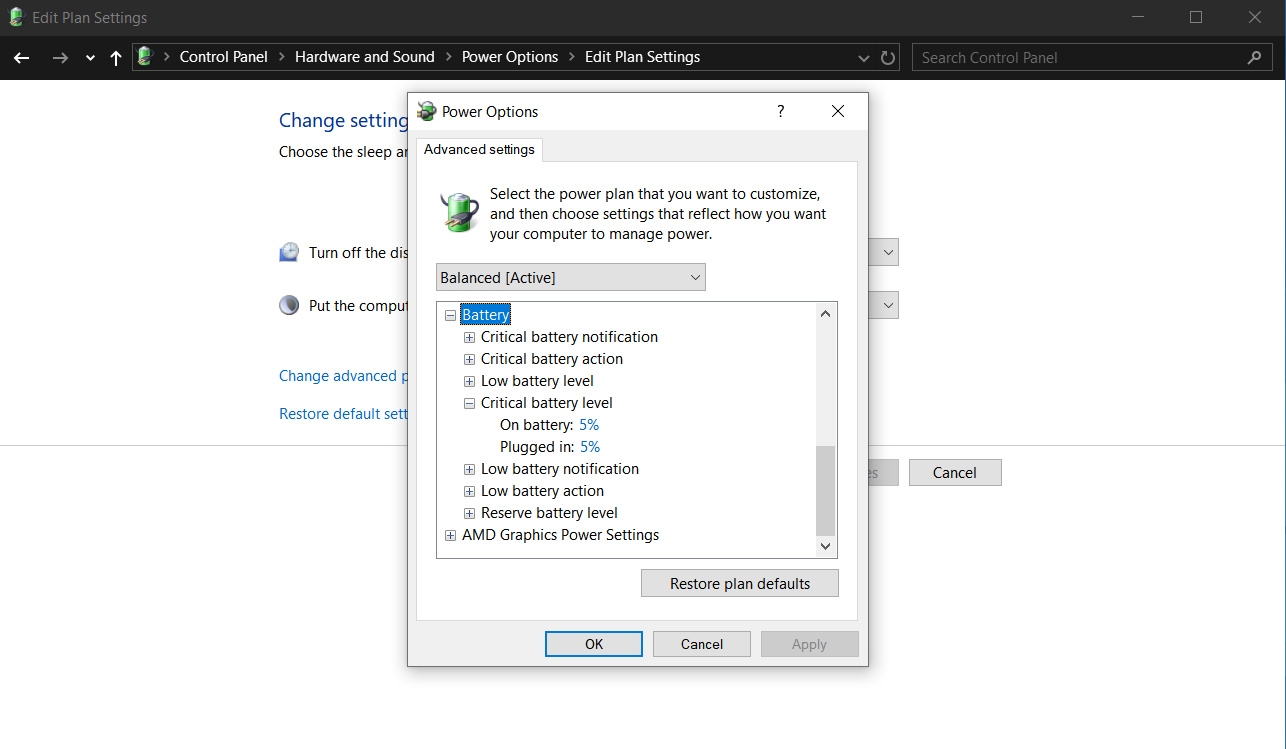Select Critical battery action label

pyautogui.click(x=551, y=359)
